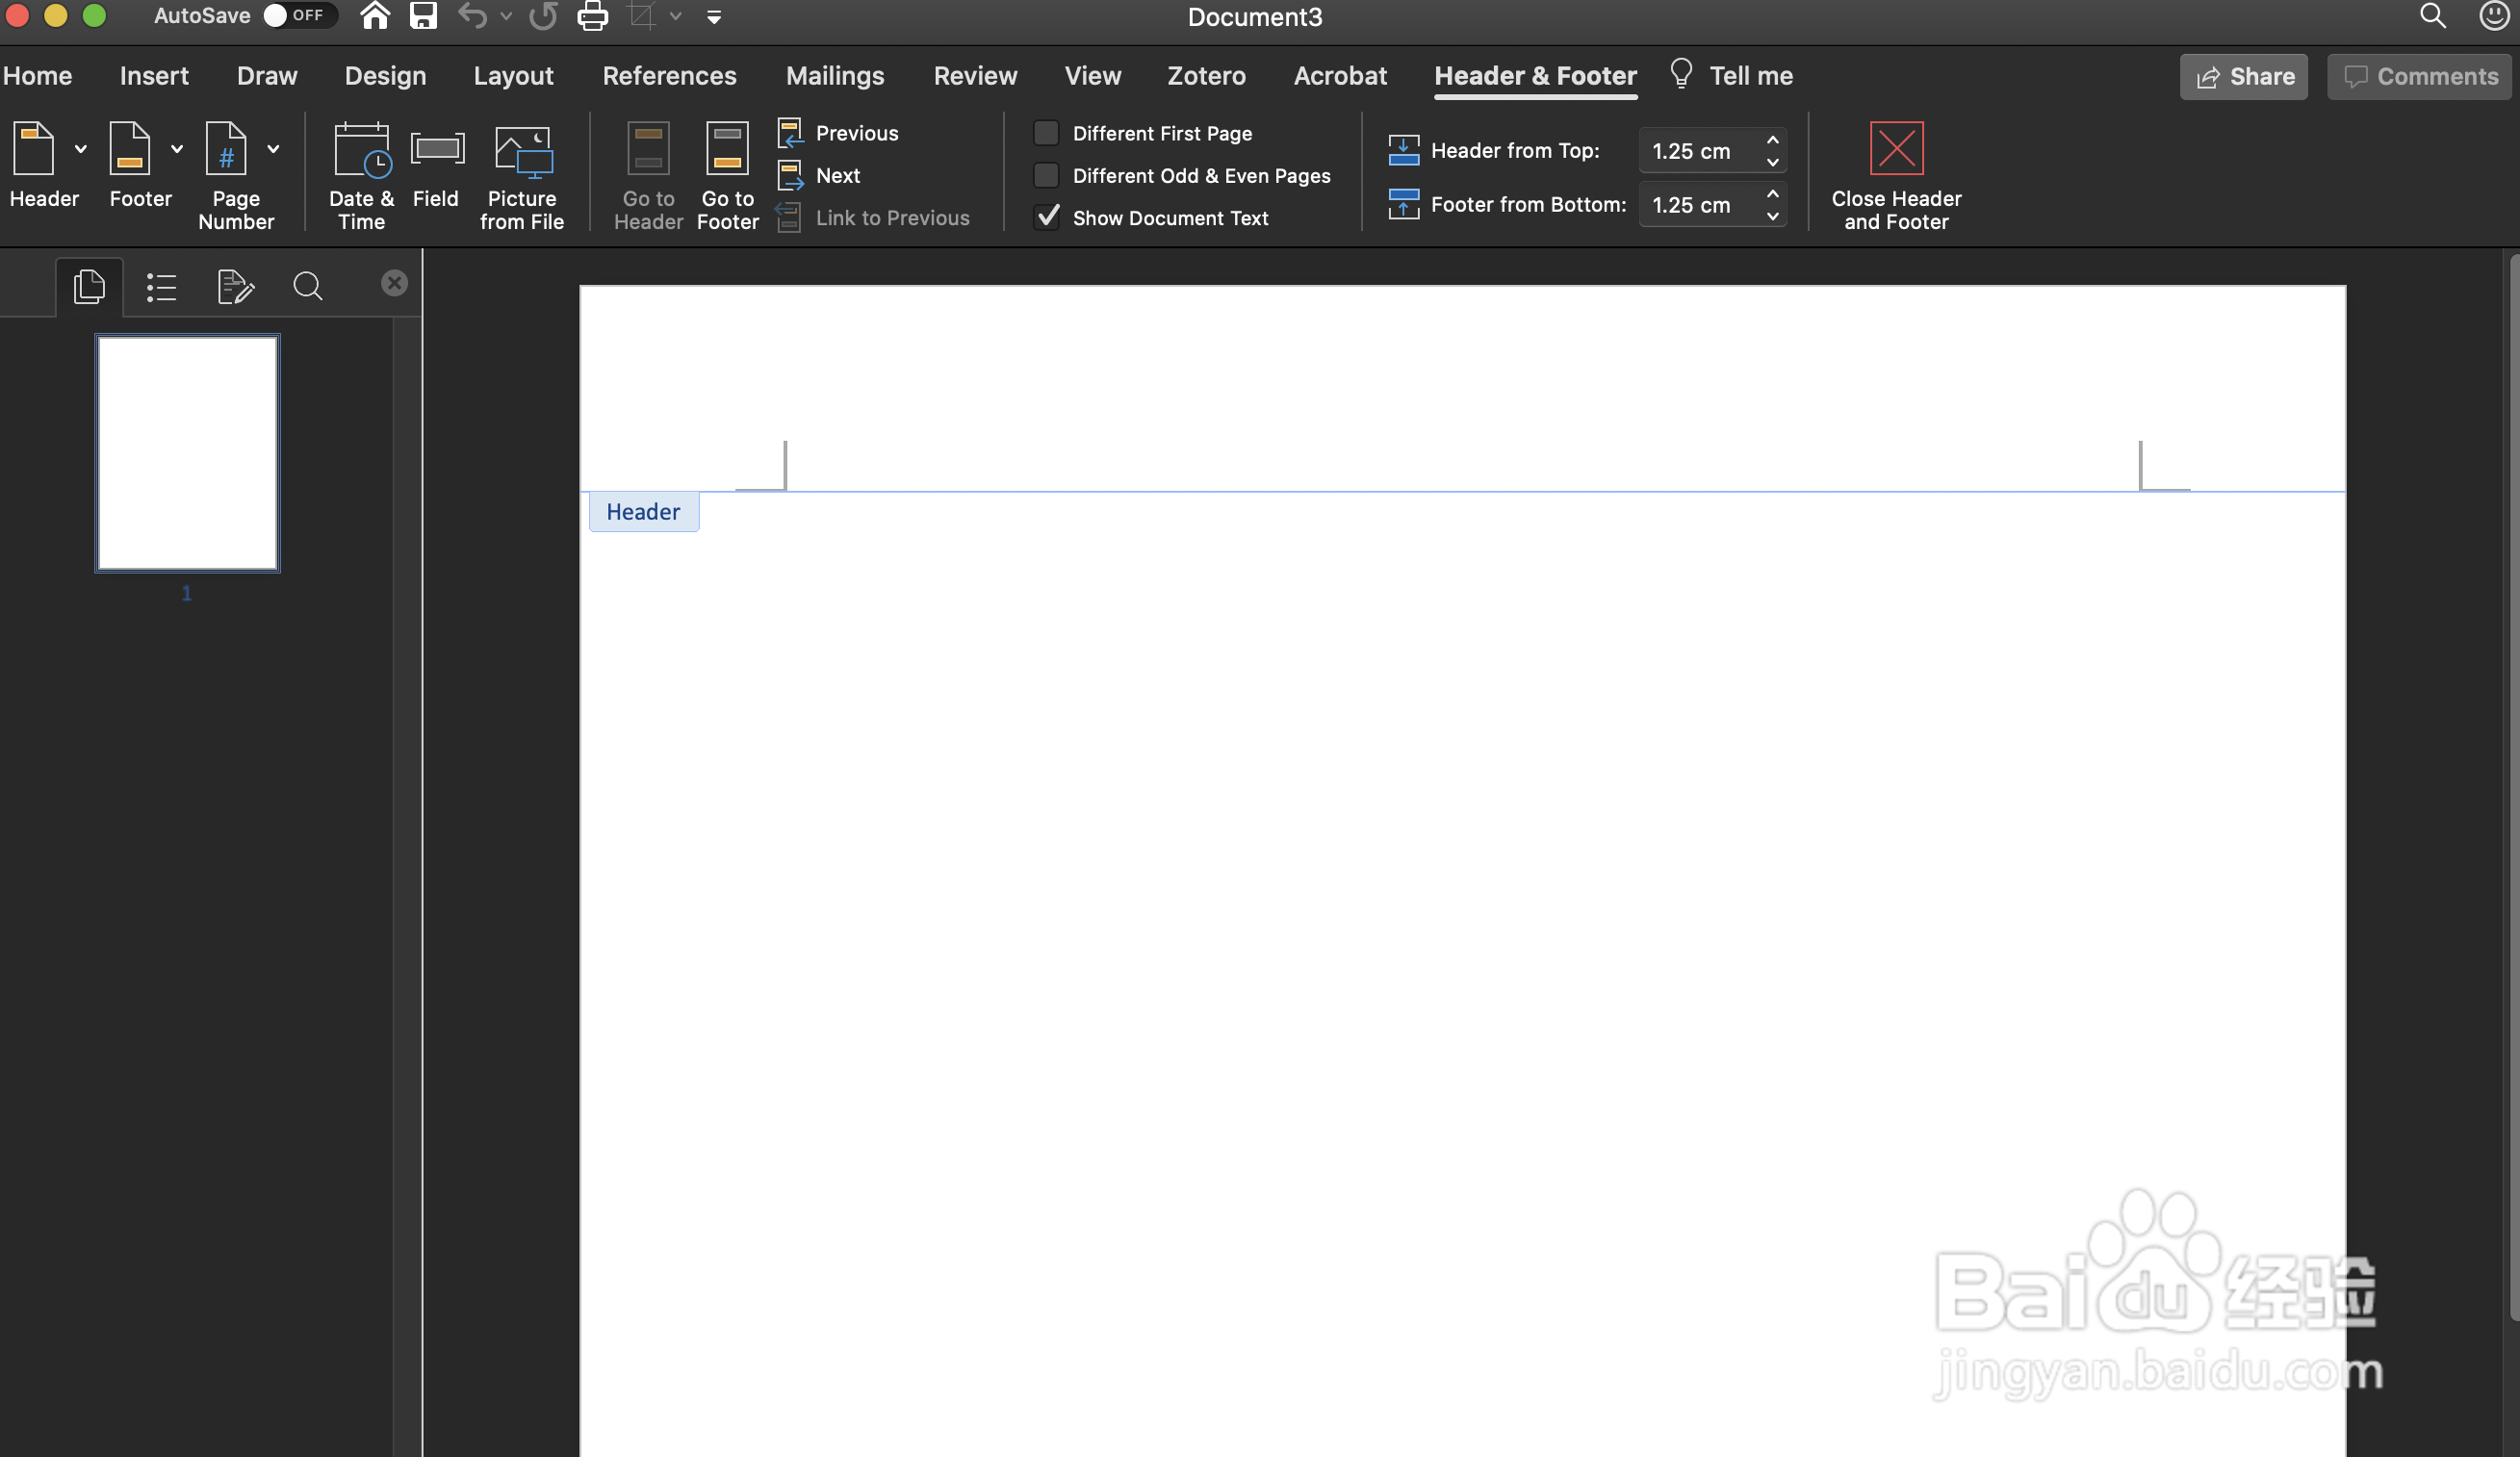
Task: Open the thumbnails pane tab
Action: (89, 288)
